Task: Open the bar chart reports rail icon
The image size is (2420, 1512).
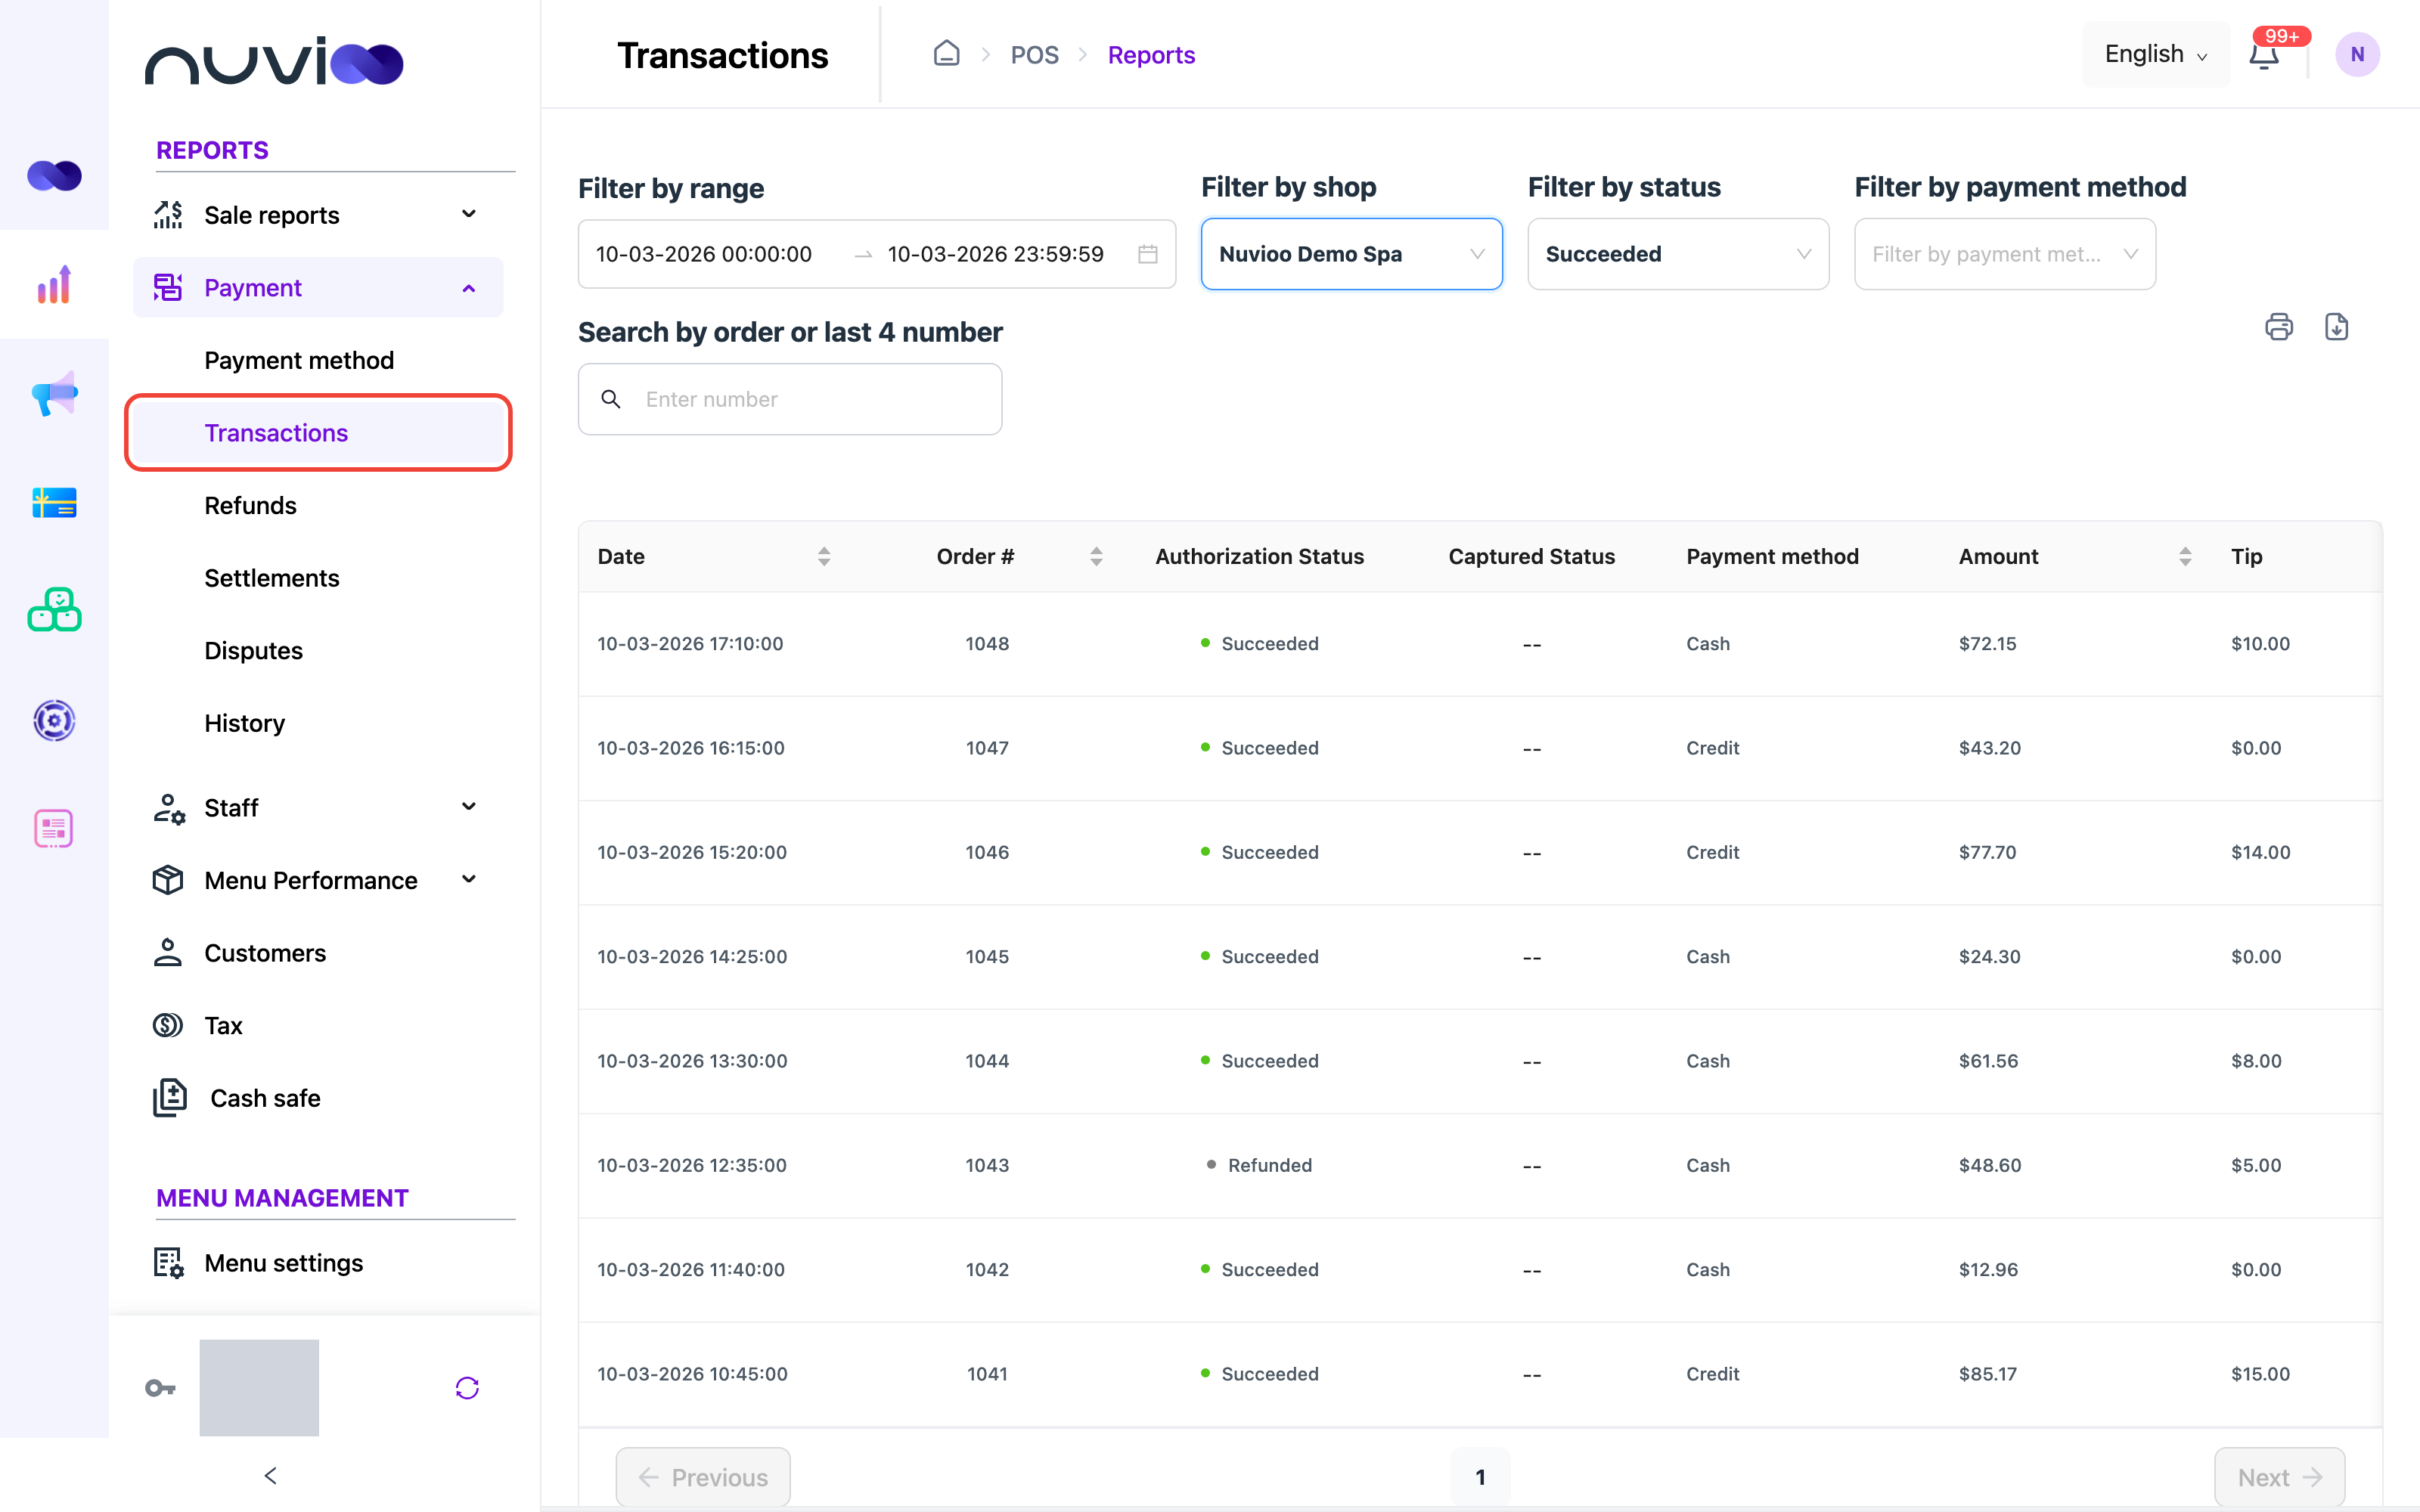Action: tap(54, 285)
